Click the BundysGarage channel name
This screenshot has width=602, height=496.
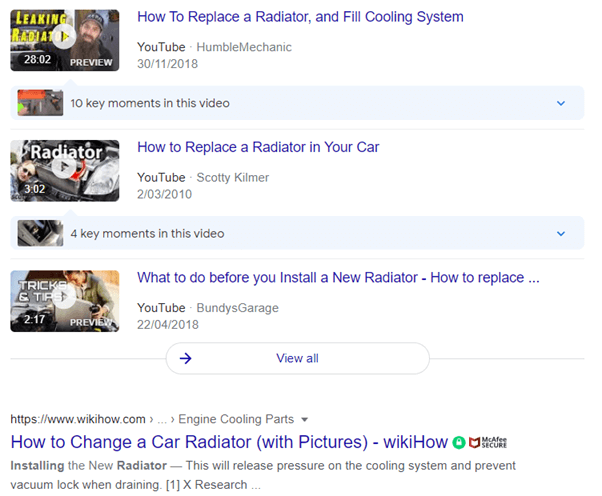[238, 308]
